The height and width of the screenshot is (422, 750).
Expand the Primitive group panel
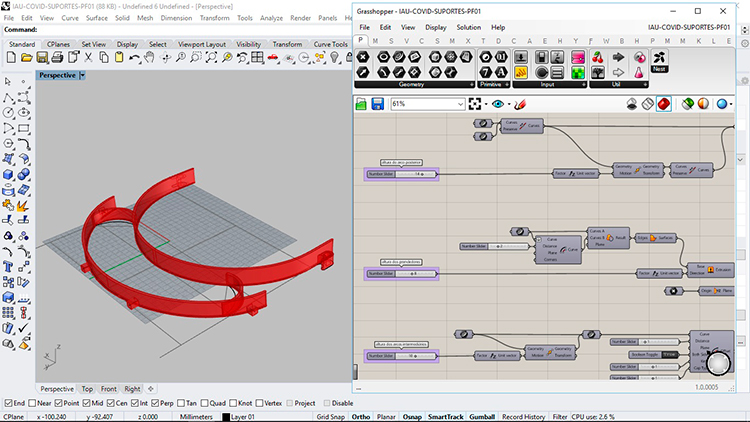(x=507, y=85)
